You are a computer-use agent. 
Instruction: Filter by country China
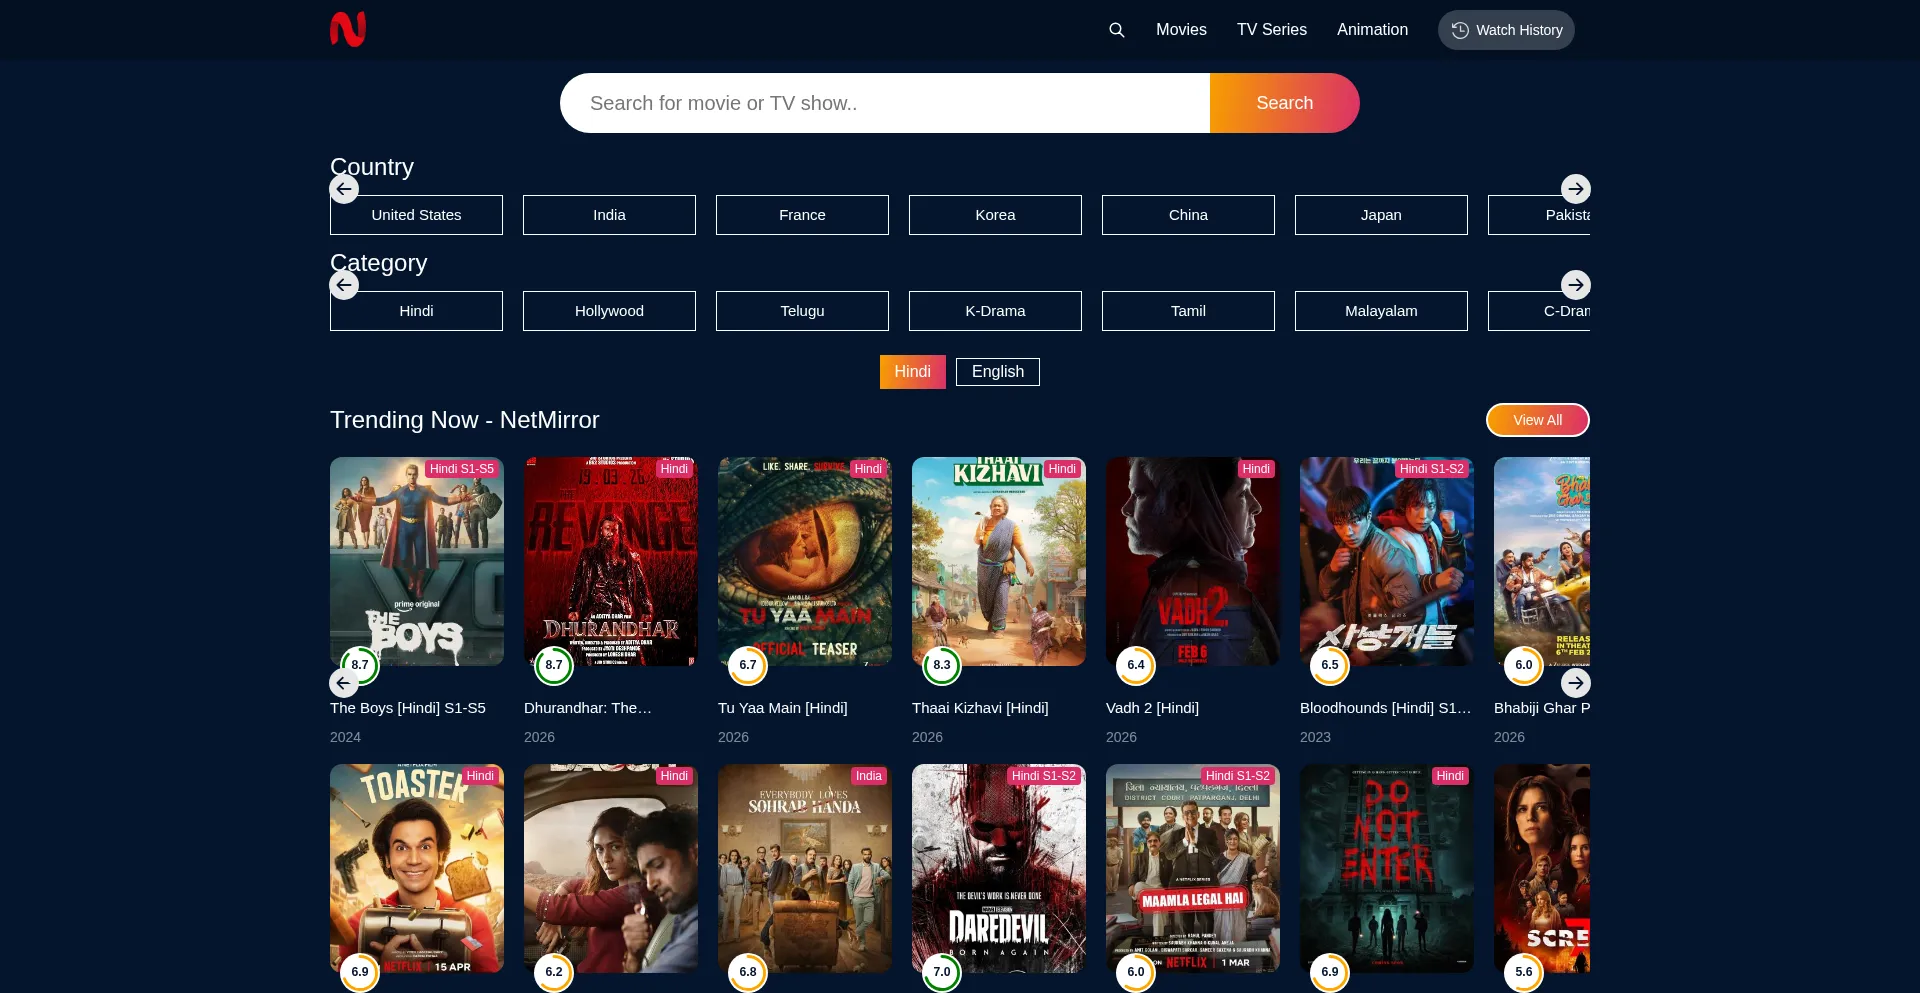coord(1188,215)
